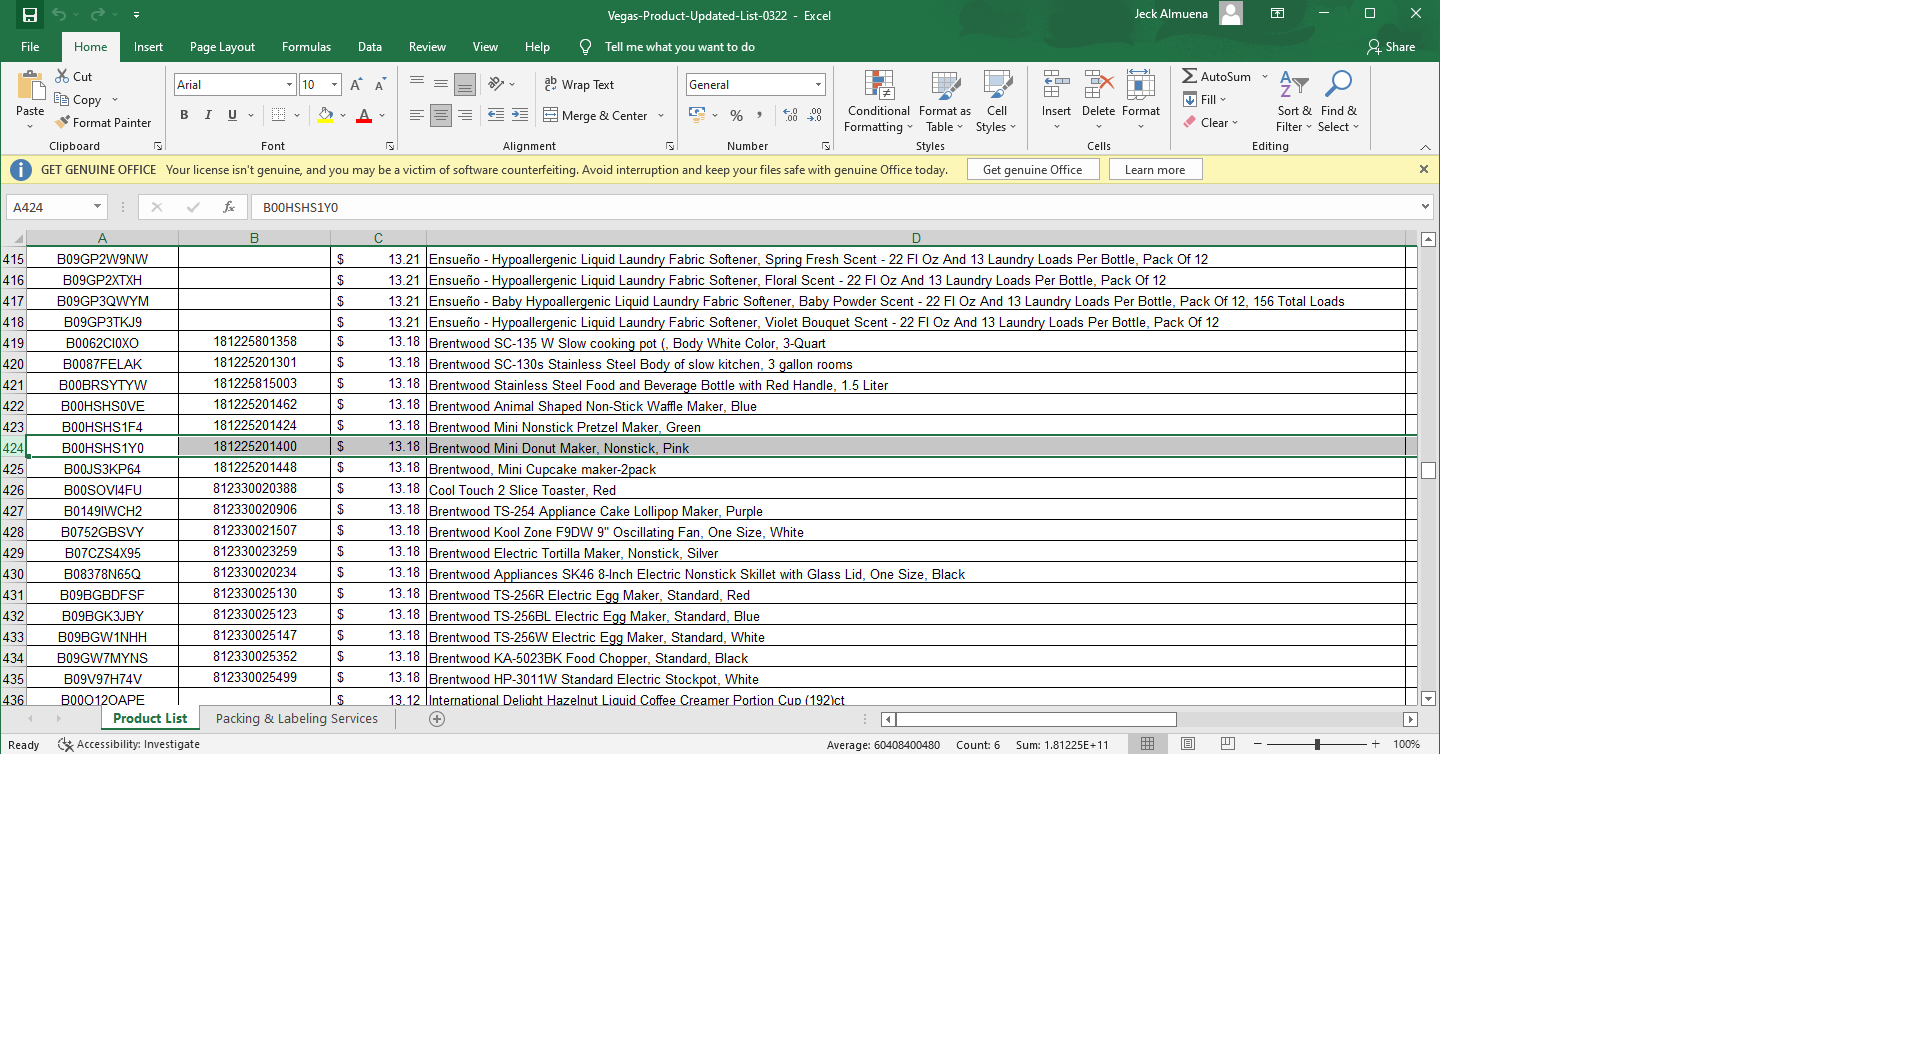Viewport: 1922px width, 1042px height.
Task: Click the Paste clipboard icon
Action: pyautogui.click(x=30, y=86)
